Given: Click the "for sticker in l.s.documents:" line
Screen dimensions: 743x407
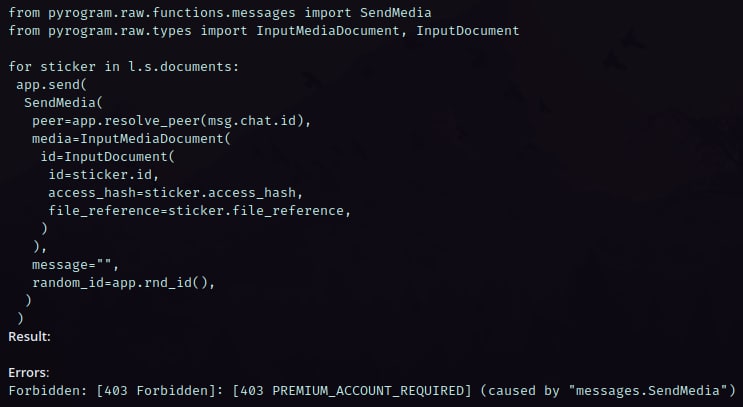Looking at the screenshot, I should (x=124, y=66).
